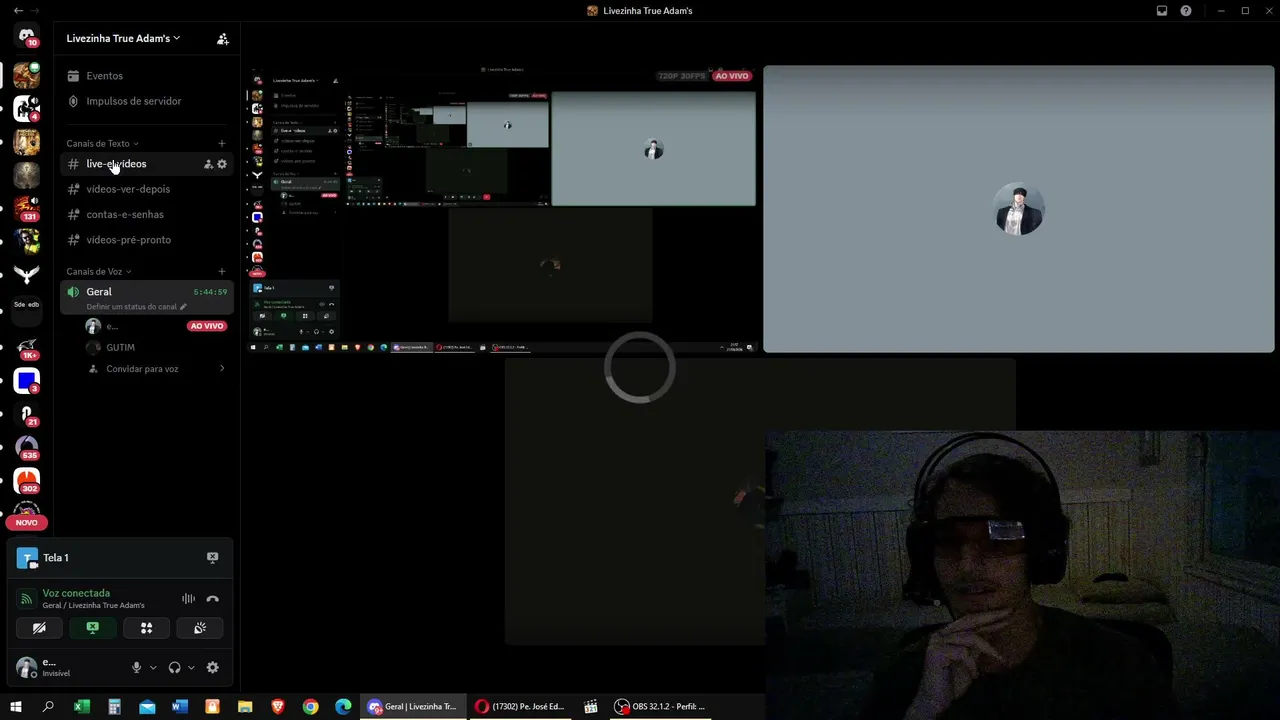Open the server icon with 535 badge
This screenshot has width=1280, height=720.
pos(27,447)
